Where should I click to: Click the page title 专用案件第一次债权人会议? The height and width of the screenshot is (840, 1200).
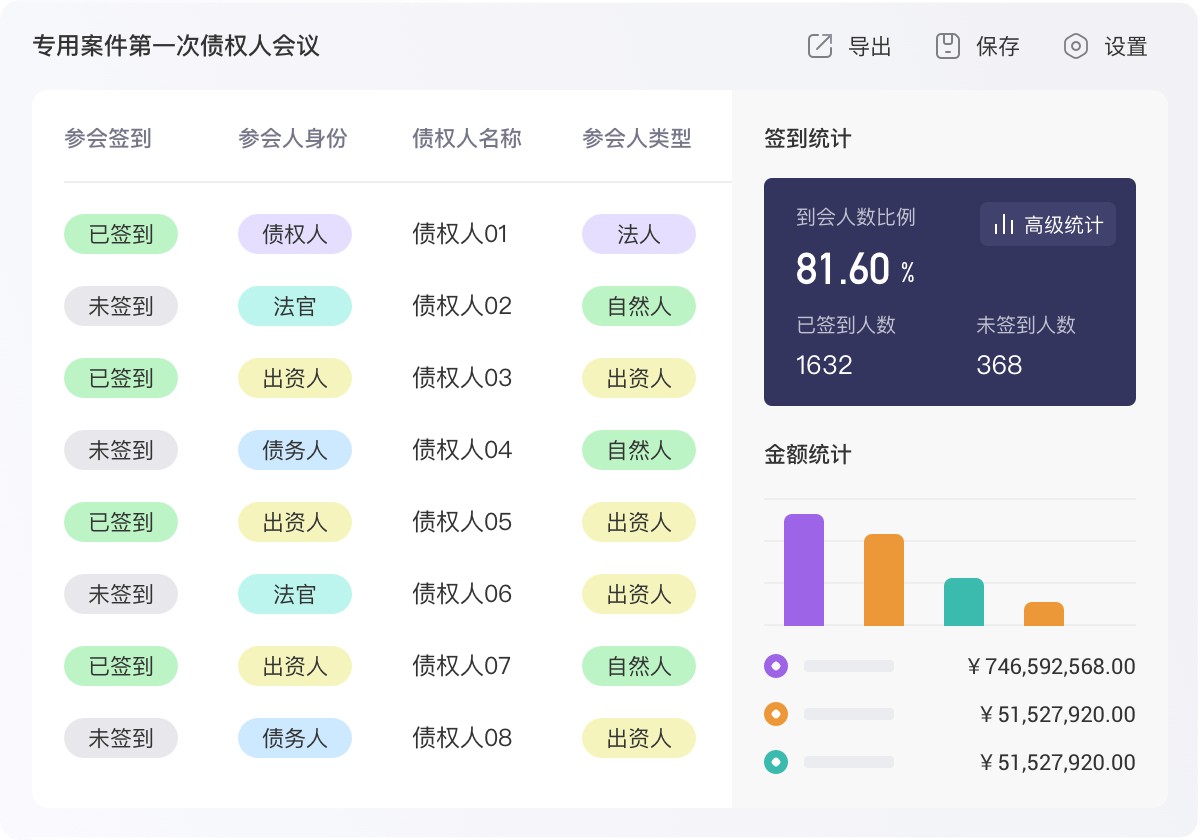tap(176, 45)
